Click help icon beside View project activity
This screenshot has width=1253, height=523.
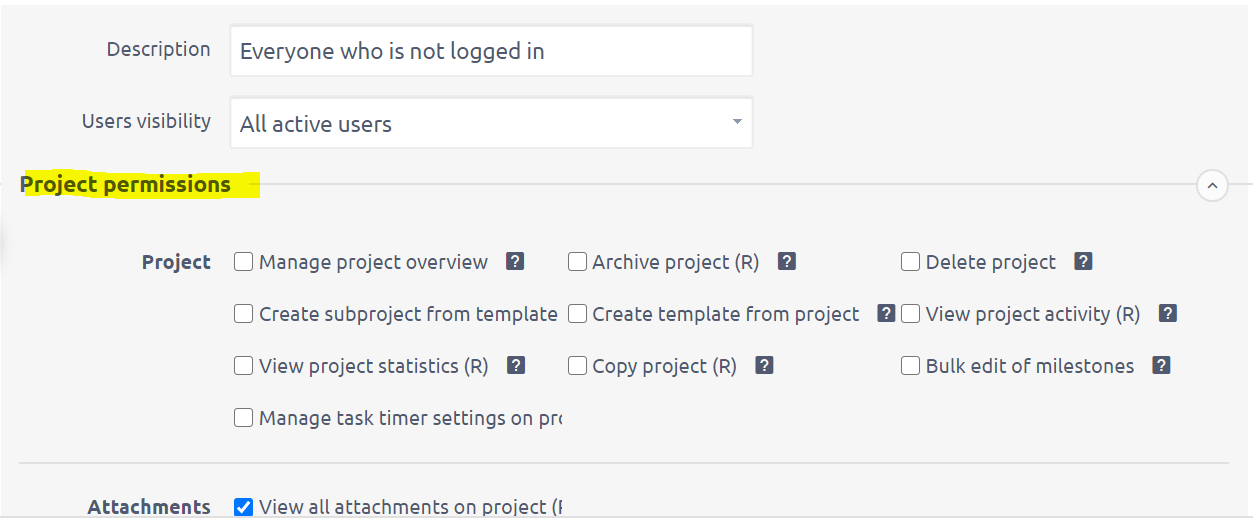click(x=1167, y=314)
